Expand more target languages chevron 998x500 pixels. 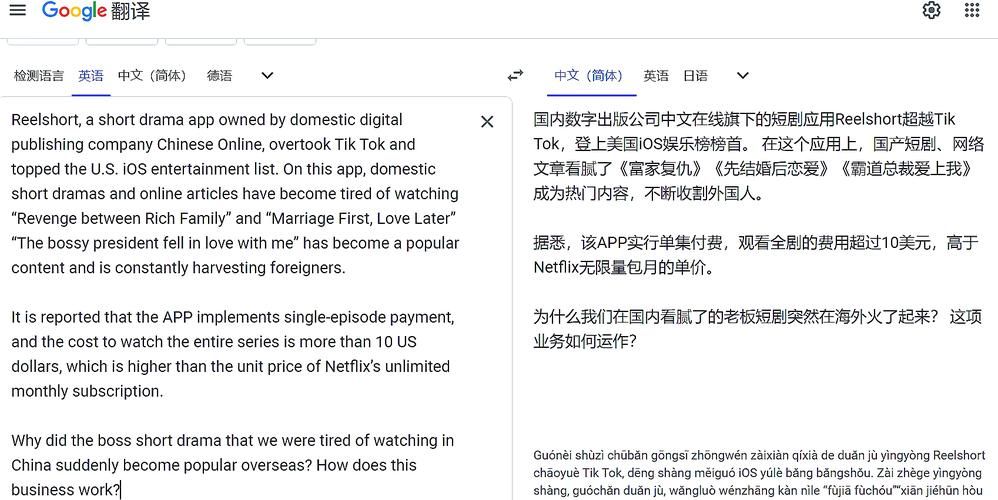tap(742, 76)
